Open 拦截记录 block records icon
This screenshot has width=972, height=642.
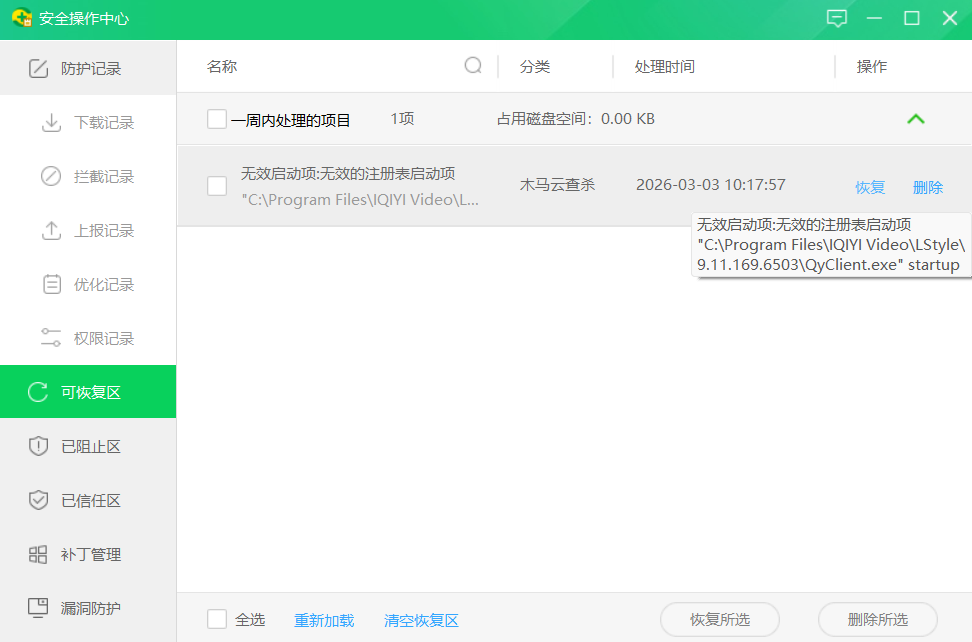(51, 177)
